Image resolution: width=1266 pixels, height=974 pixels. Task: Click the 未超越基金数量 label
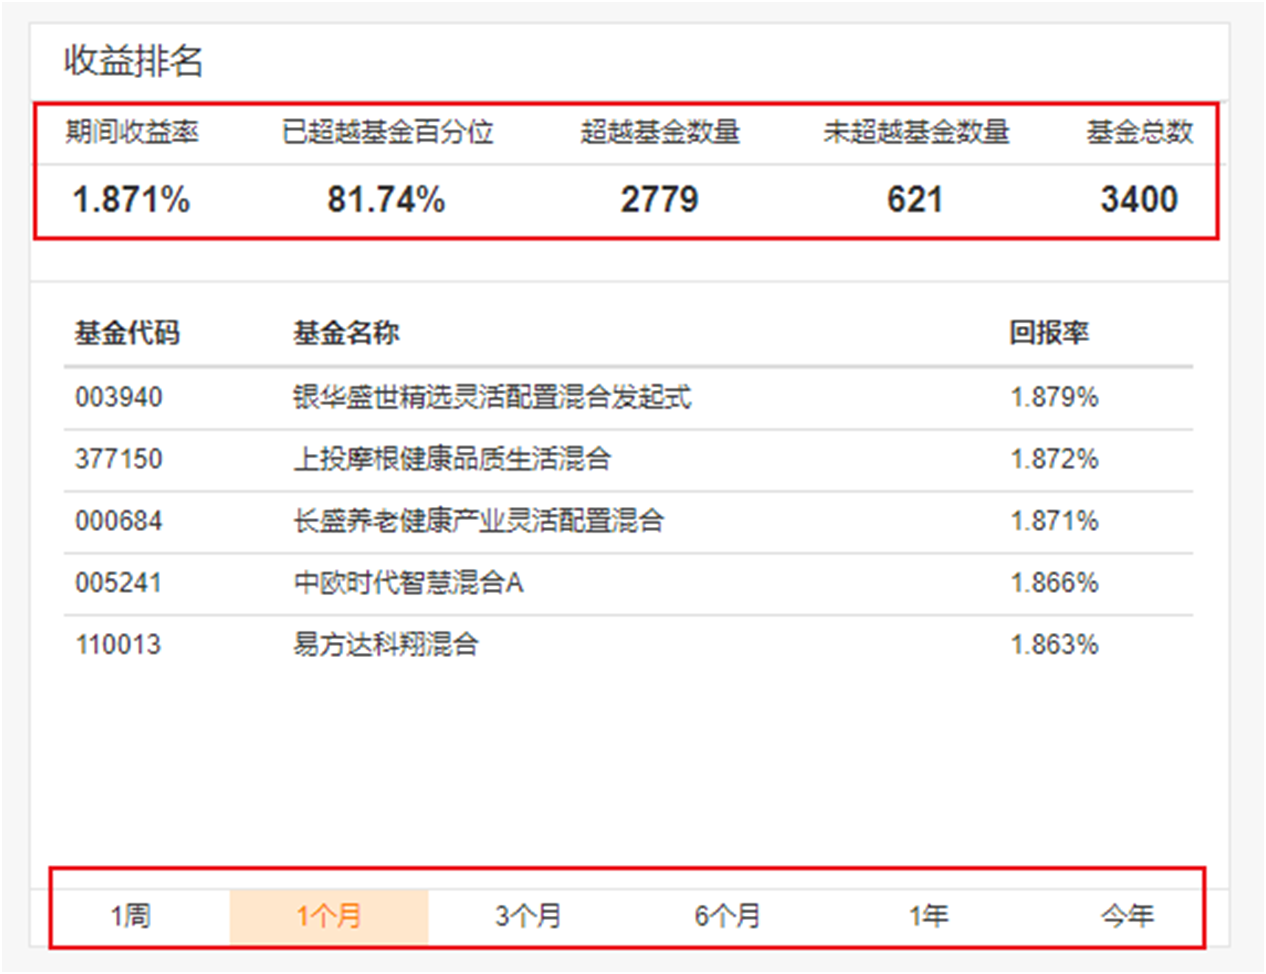tap(917, 132)
